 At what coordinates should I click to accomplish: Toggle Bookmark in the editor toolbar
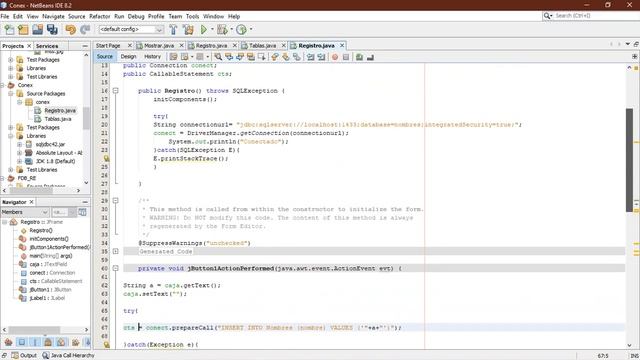297,57
